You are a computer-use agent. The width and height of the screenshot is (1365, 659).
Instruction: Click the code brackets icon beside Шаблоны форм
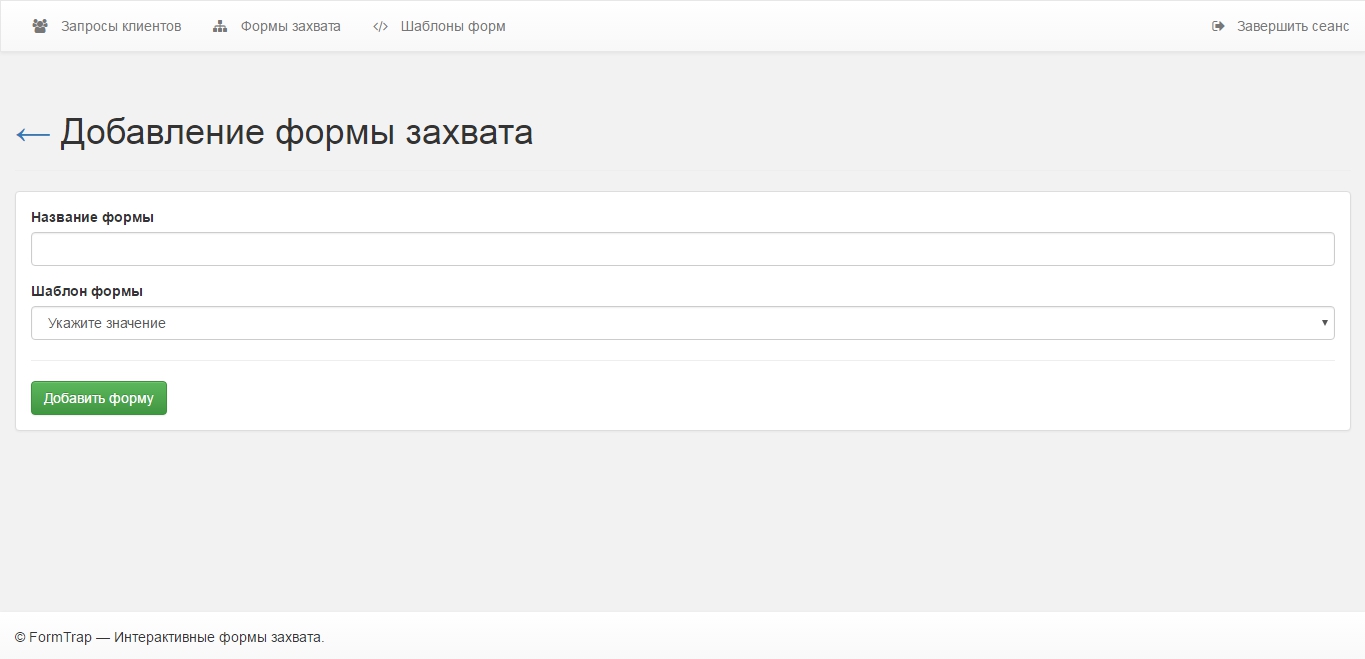(x=380, y=27)
